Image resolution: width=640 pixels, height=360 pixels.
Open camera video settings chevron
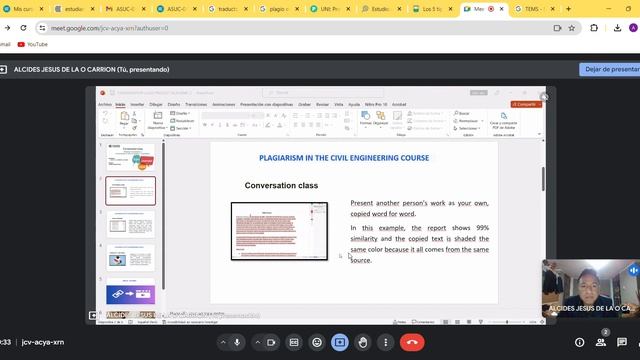(x=258, y=342)
